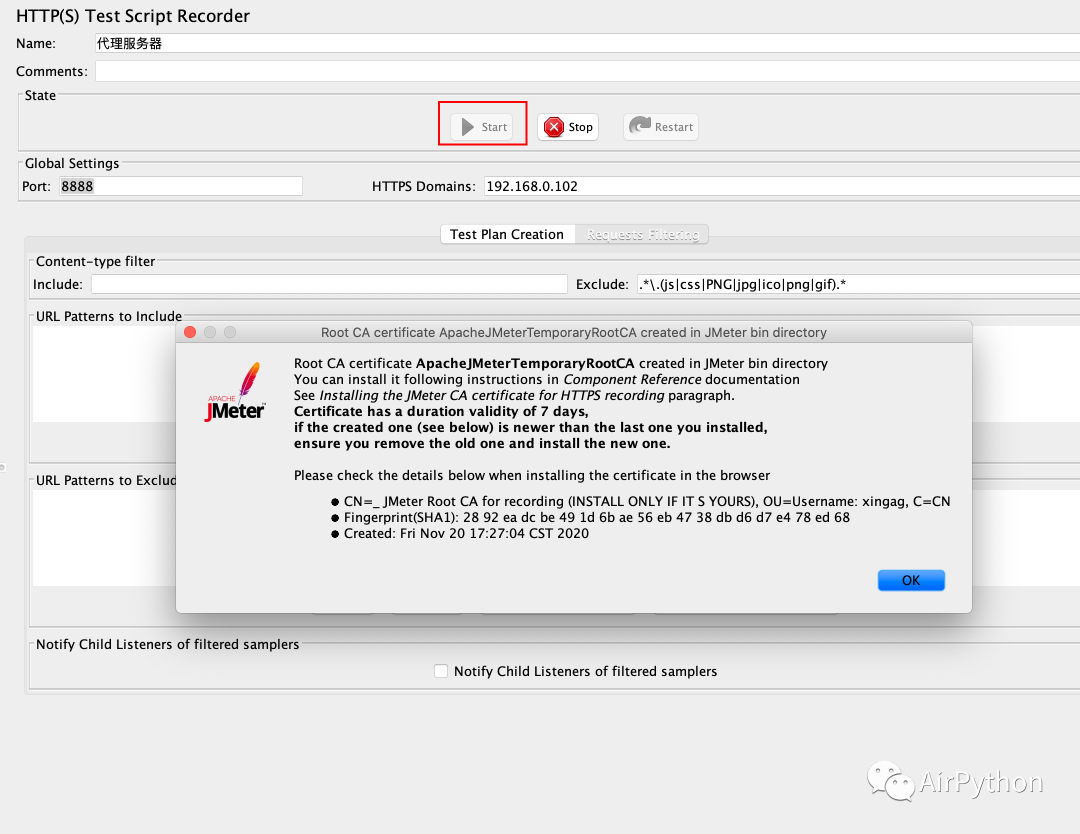Edit the Name field
Viewport: 1080px width, 834px height.
[587, 43]
